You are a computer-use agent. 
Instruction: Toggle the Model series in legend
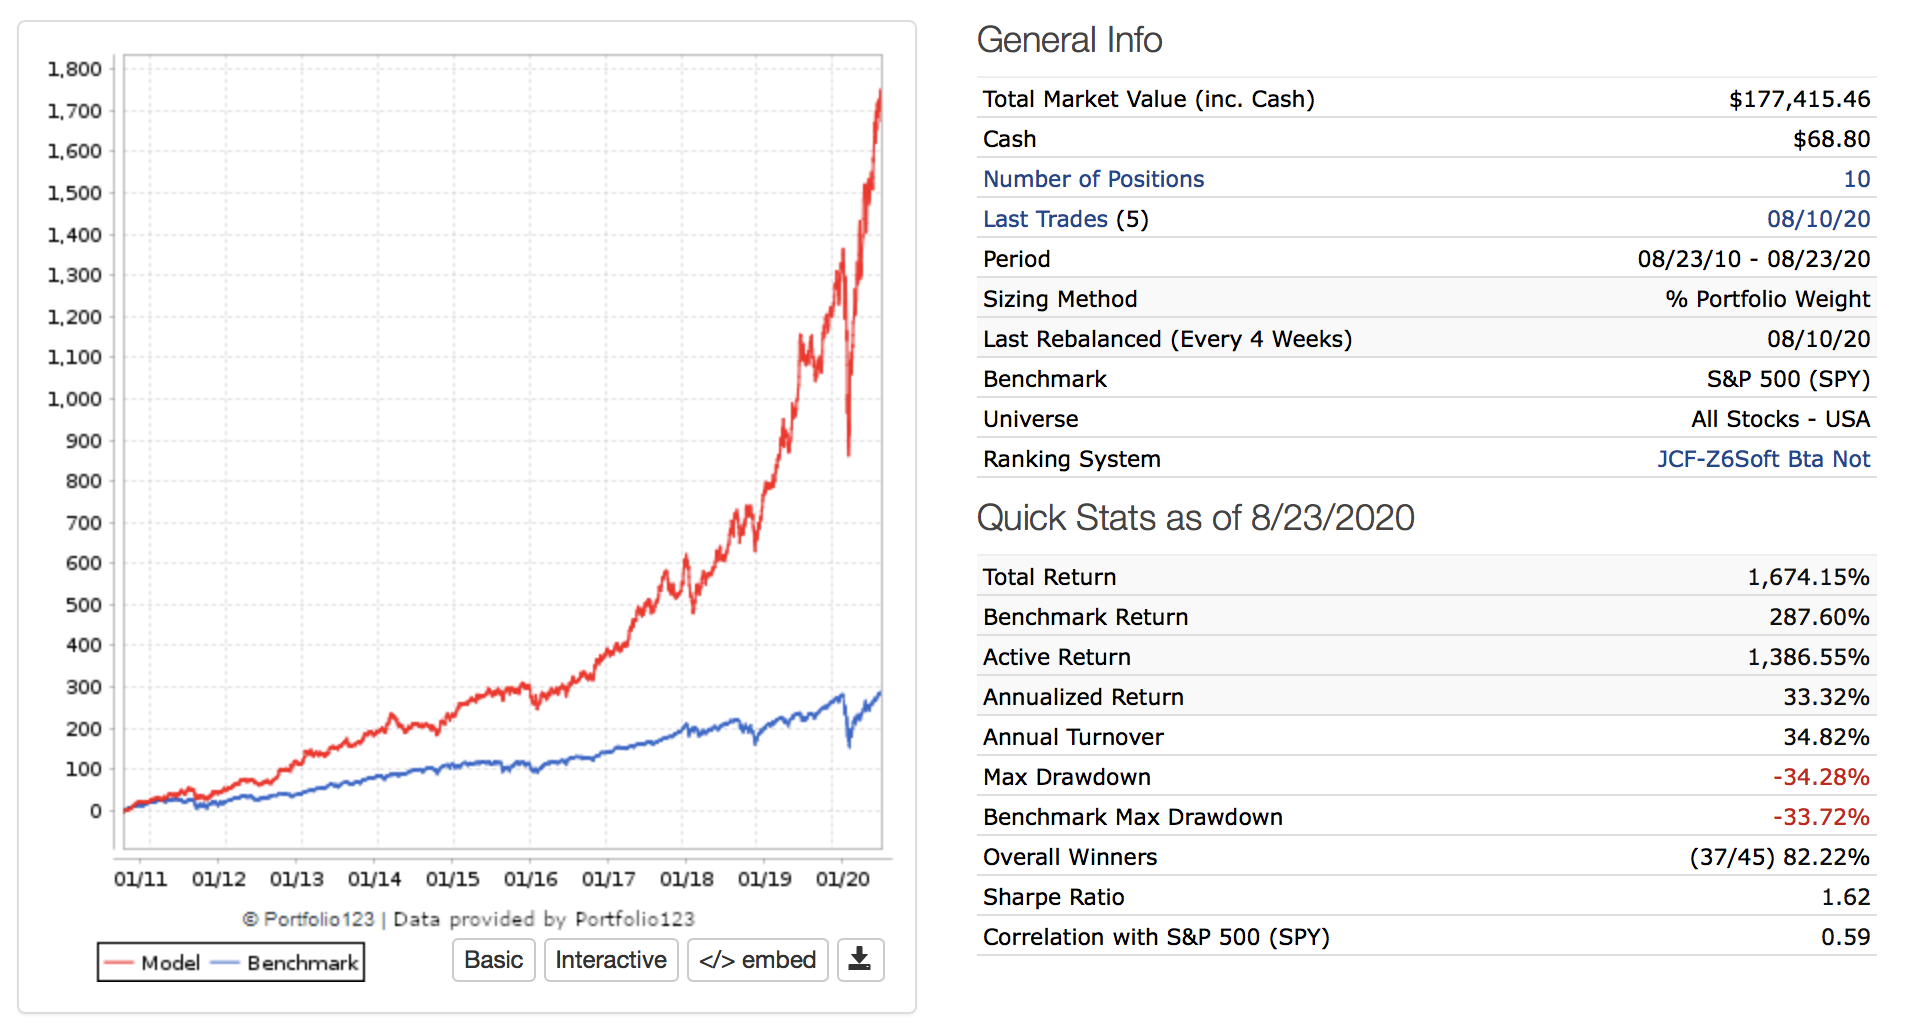click(x=153, y=963)
